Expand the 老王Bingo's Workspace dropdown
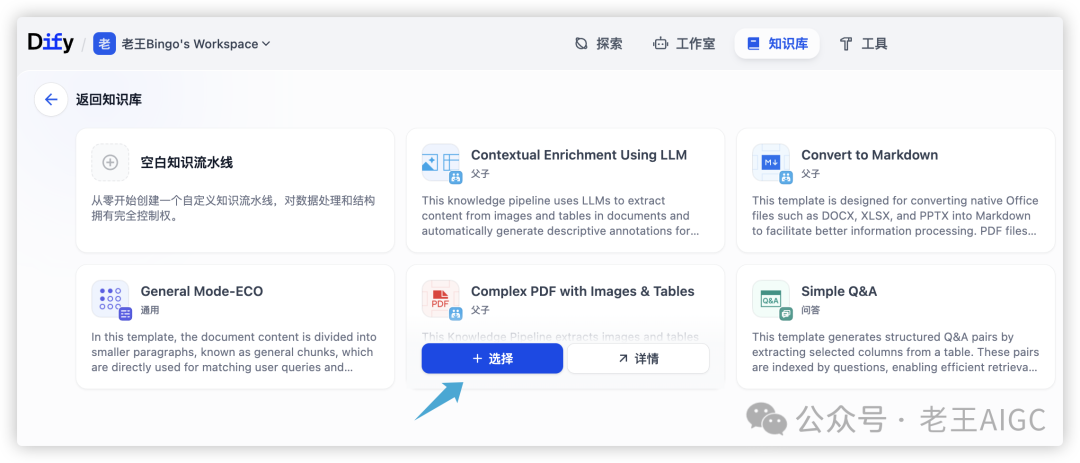The image size is (1080, 463). pyautogui.click(x=196, y=44)
